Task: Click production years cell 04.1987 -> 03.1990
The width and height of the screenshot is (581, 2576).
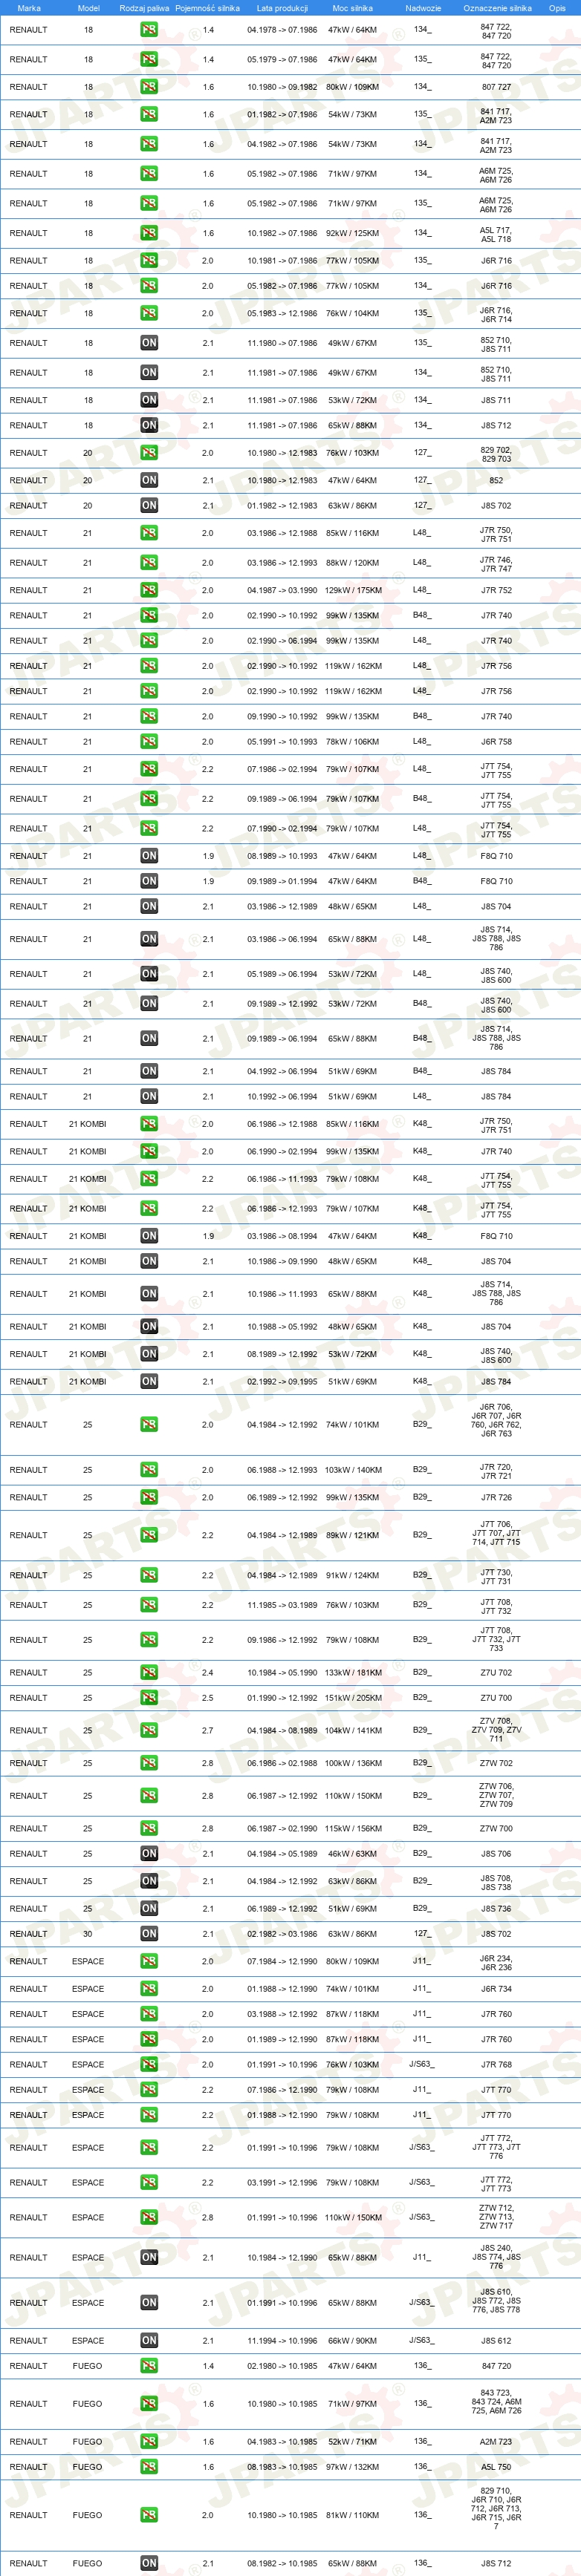Action: click(x=282, y=590)
